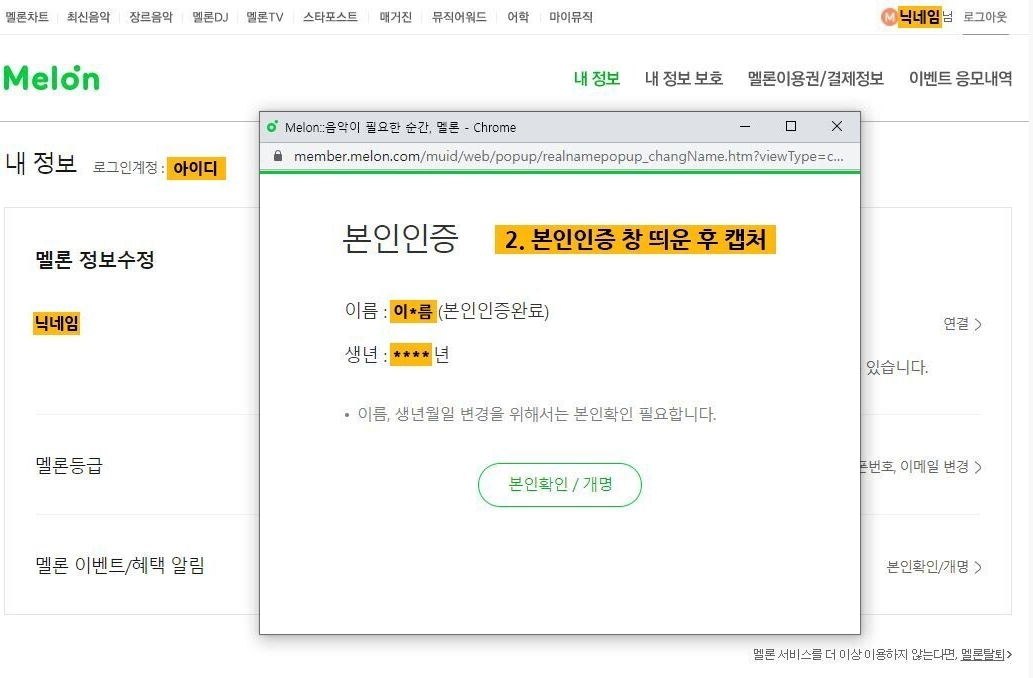The height and width of the screenshot is (678, 1033).
Task: Click the 내 정보 page heading
Action: pyautogui.click(x=41, y=163)
